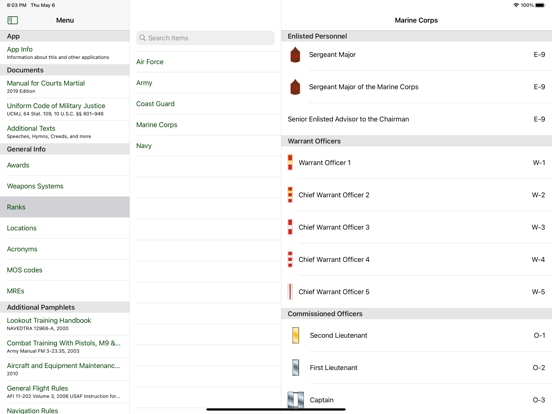Click the Captain double bar insignia
Screen dimensions: 552x414
click(x=295, y=400)
